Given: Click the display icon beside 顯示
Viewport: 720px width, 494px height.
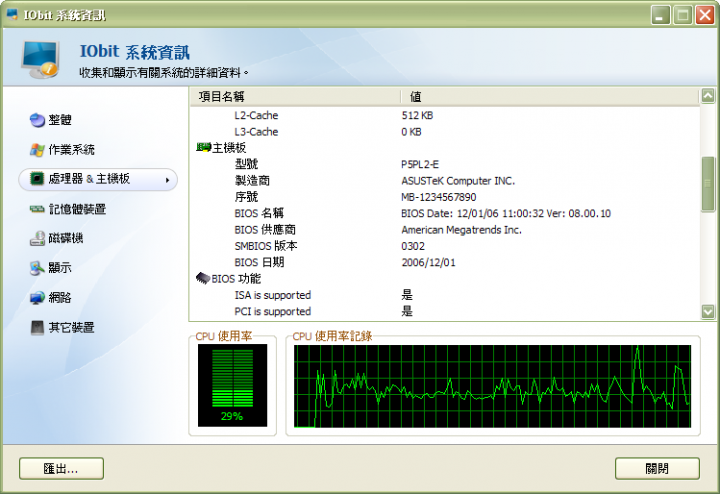Looking at the screenshot, I should (37, 268).
